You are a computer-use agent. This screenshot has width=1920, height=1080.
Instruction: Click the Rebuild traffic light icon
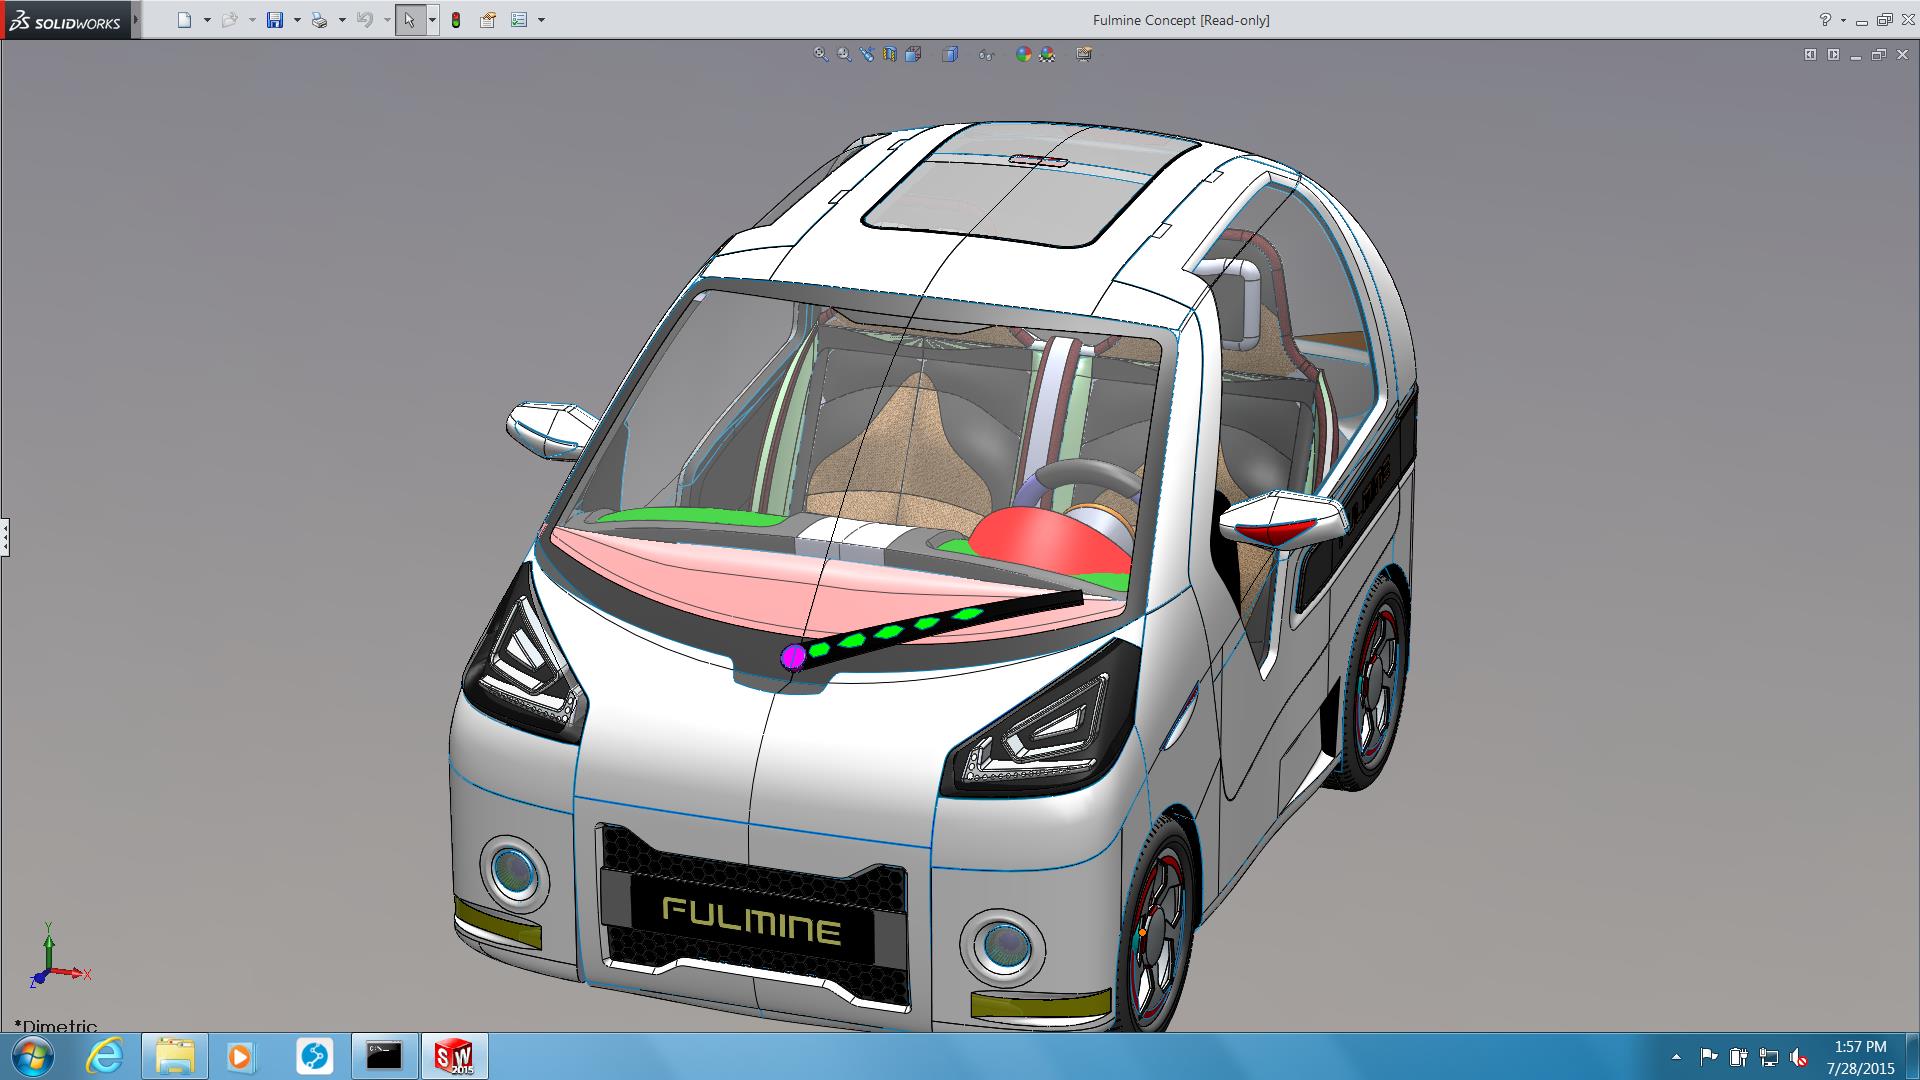click(x=456, y=20)
